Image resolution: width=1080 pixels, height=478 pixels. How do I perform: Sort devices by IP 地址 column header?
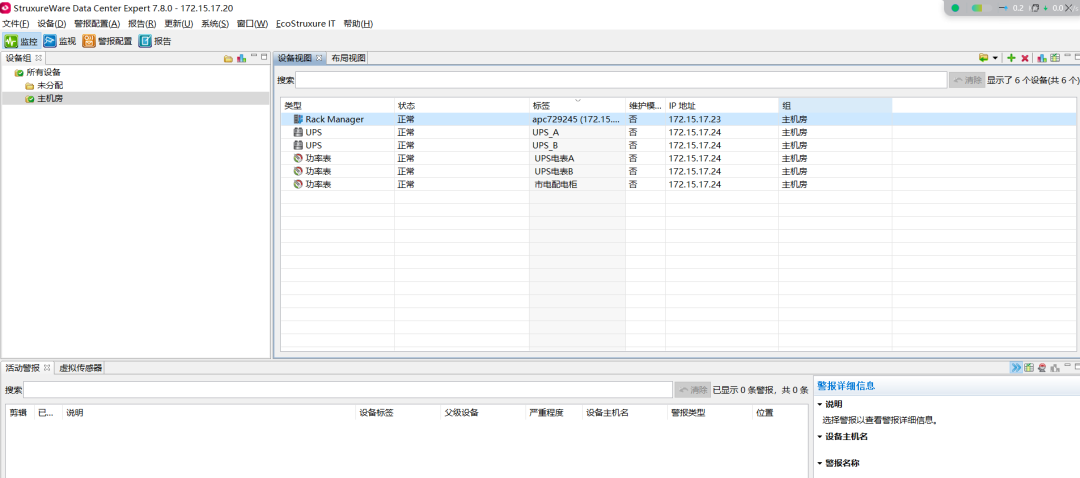click(x=722, y=106)
